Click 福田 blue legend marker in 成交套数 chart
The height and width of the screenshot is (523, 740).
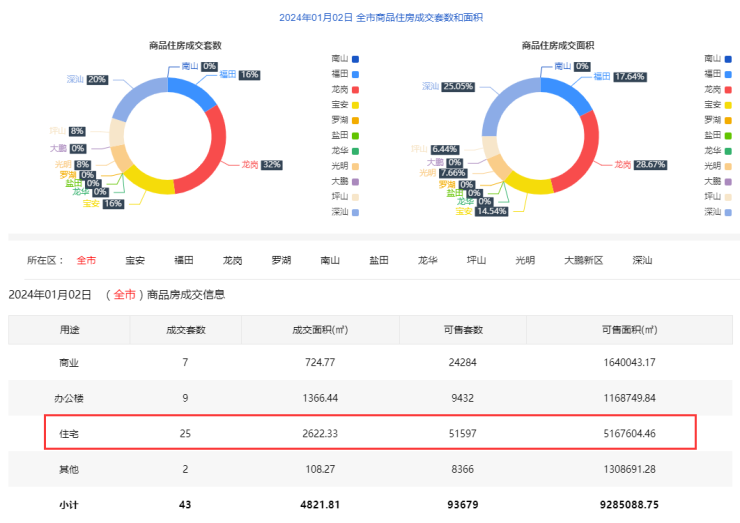pyautogui.click(x=355, y=74)
